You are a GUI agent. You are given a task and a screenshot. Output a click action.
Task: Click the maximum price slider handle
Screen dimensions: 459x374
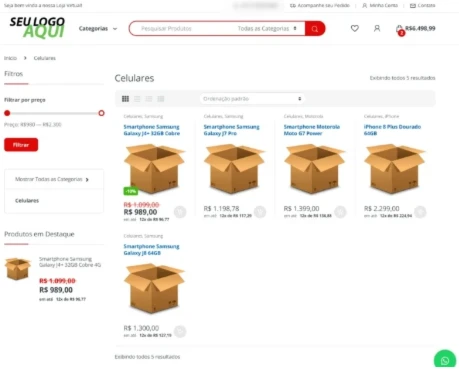pyautogui.click(x=101, y=113)
